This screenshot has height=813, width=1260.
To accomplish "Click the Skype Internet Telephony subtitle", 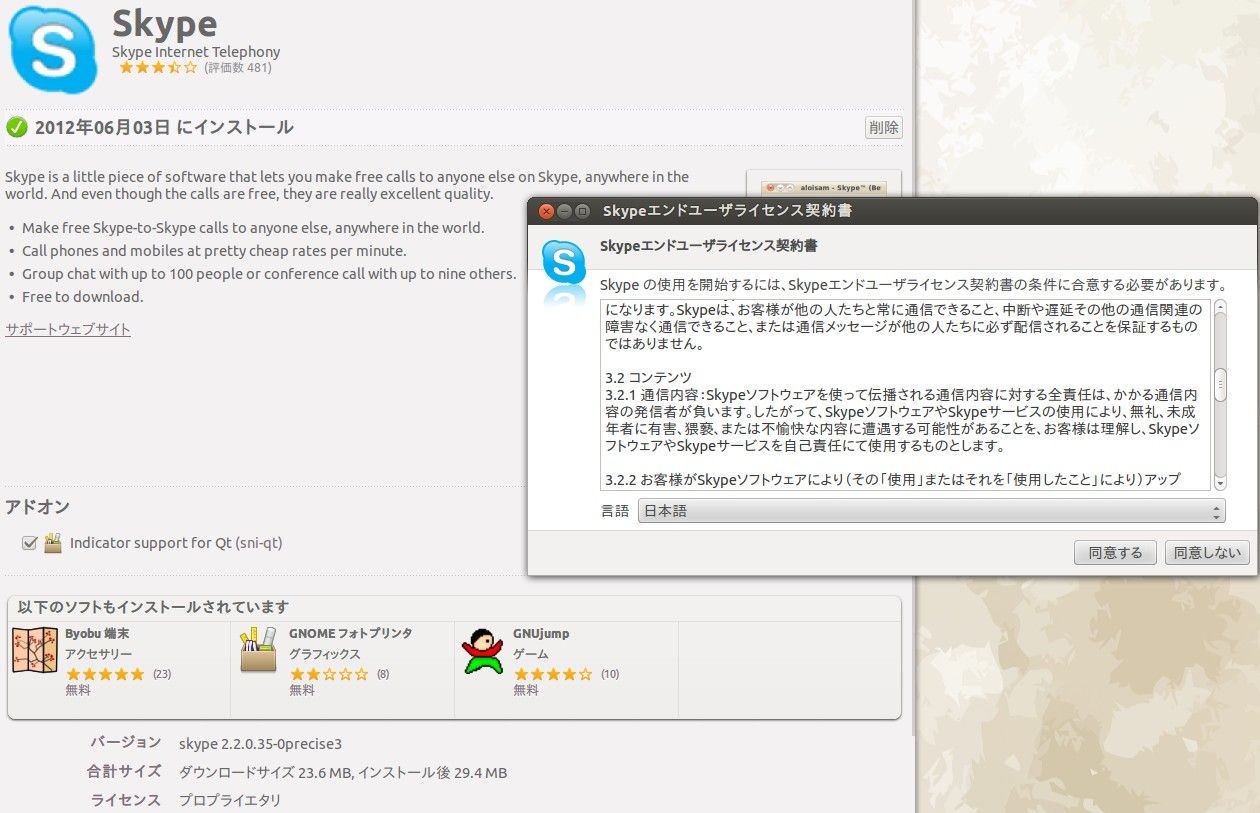I will (196, 52).
